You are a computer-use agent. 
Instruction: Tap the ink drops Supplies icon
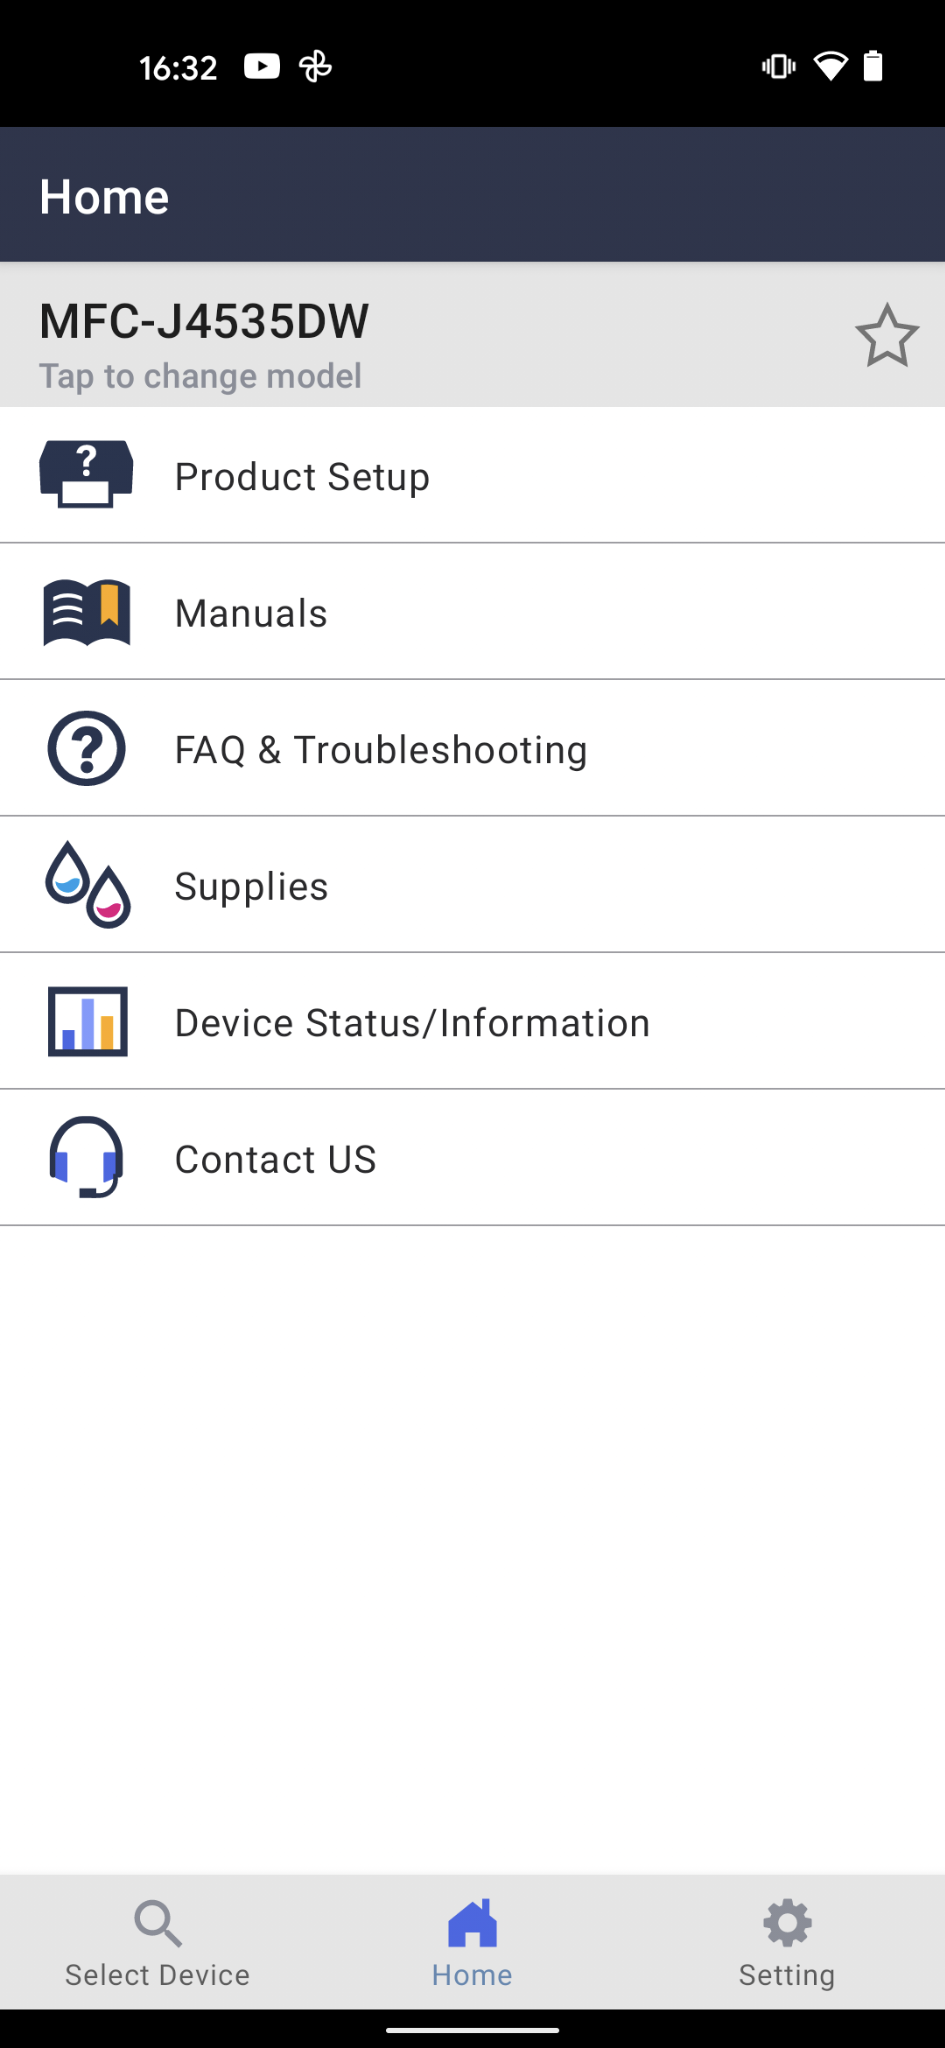pyautogui.click(x=88, y=885)
